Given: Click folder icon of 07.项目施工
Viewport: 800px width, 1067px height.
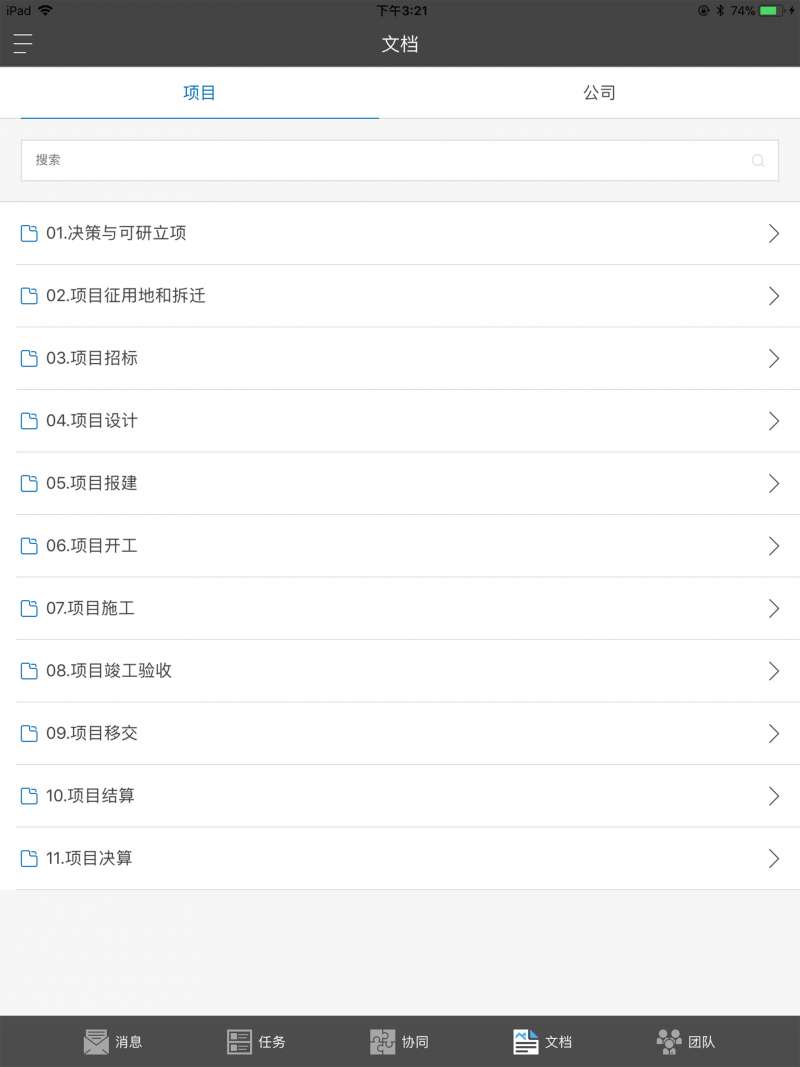Looking at the screenshot, I should tap(29, 608).
